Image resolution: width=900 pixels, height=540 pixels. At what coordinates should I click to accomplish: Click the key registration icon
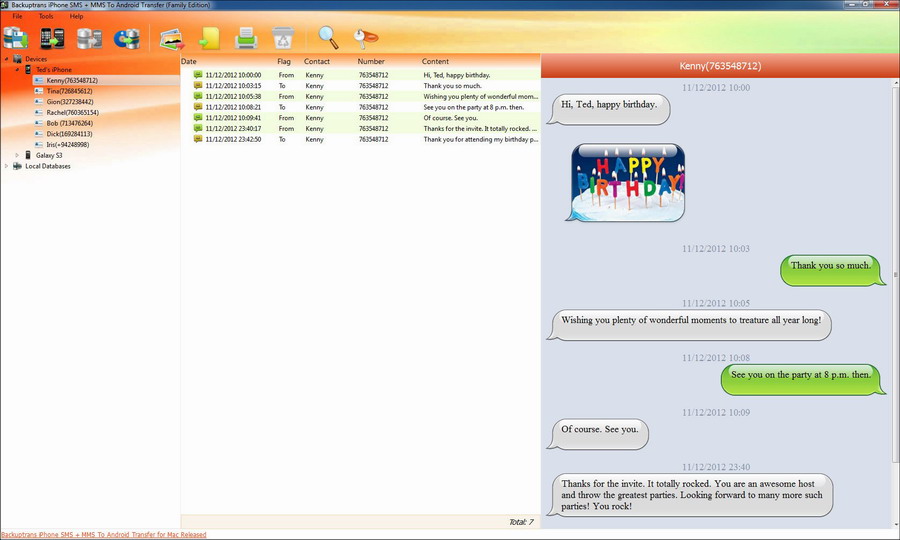pos(365,38)
